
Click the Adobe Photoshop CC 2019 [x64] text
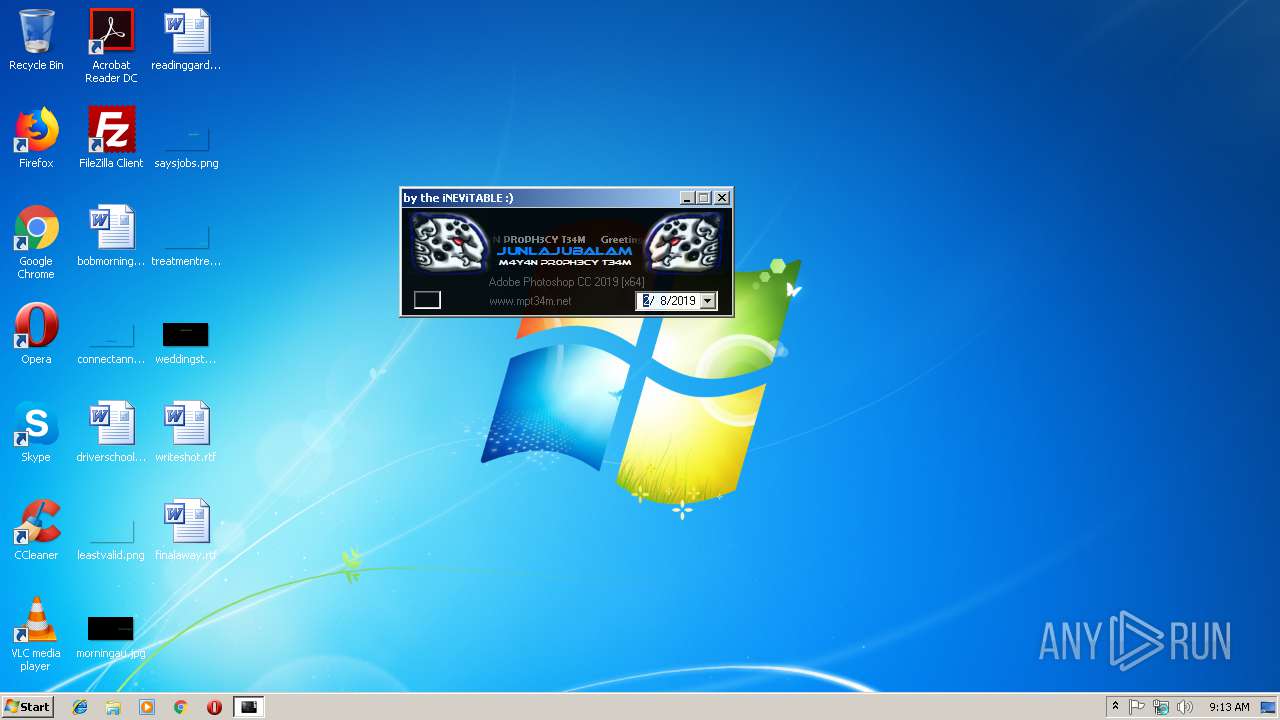pyautogui.click(x=567, y=282)
